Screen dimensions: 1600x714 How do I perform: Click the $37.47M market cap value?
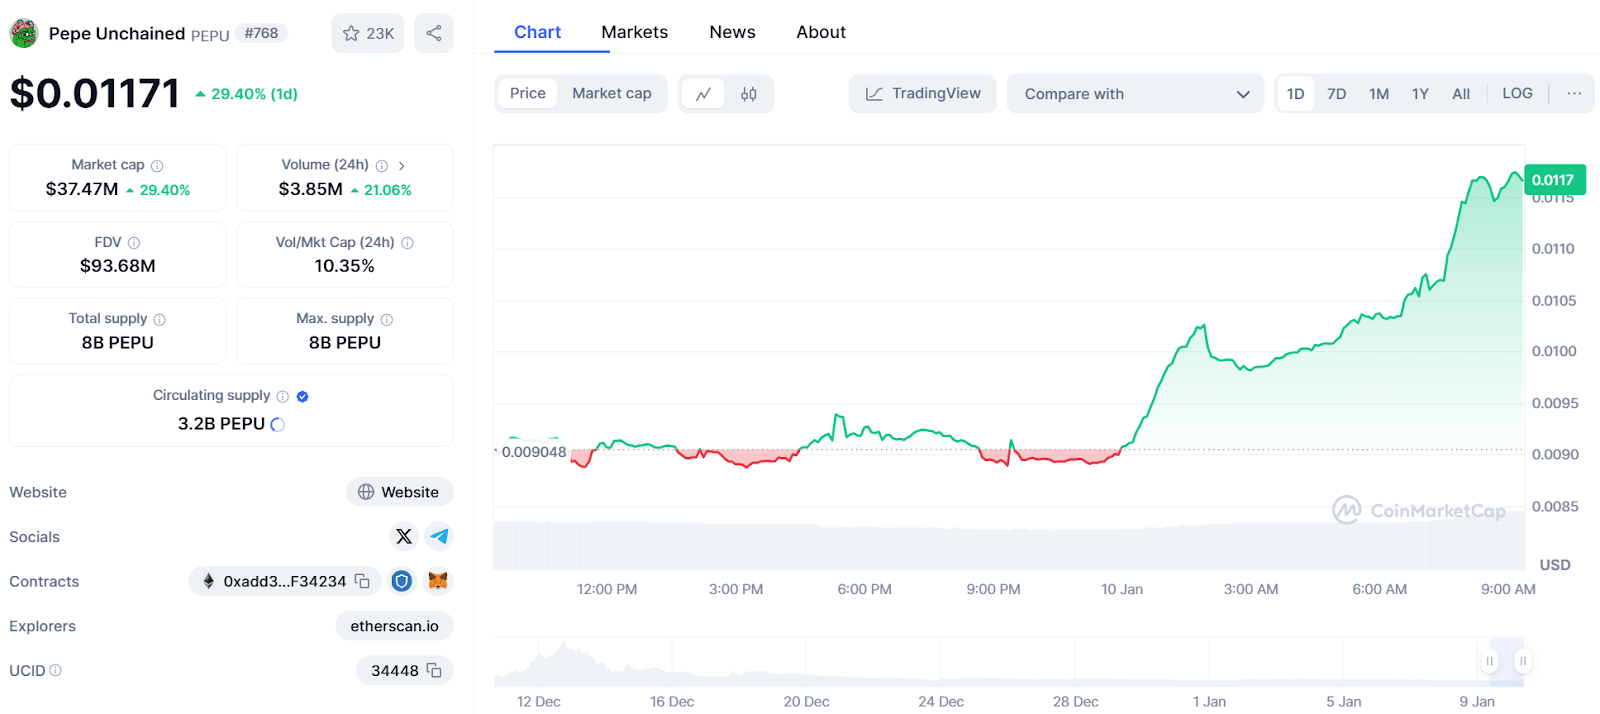pos(82,189)
